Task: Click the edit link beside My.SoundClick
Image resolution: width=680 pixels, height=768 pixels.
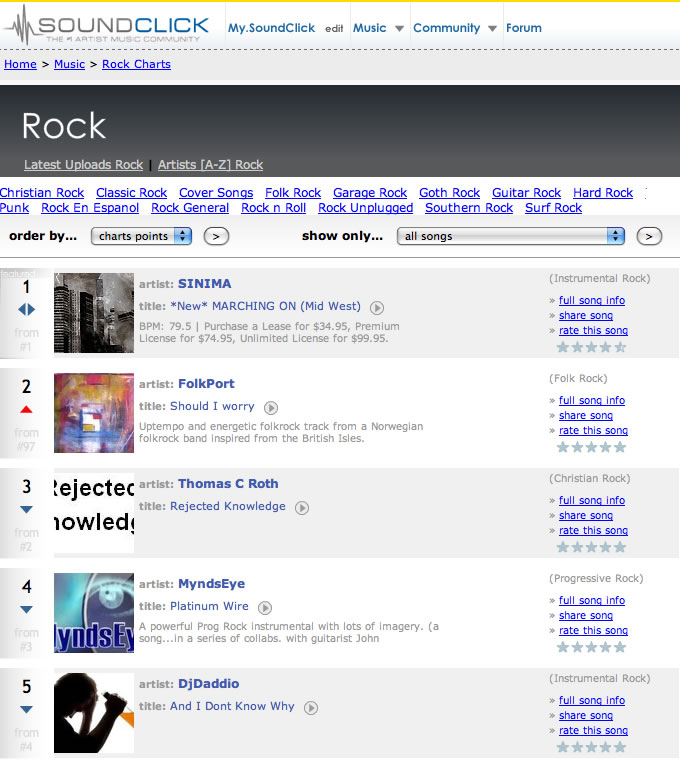Action: point(334,28)
